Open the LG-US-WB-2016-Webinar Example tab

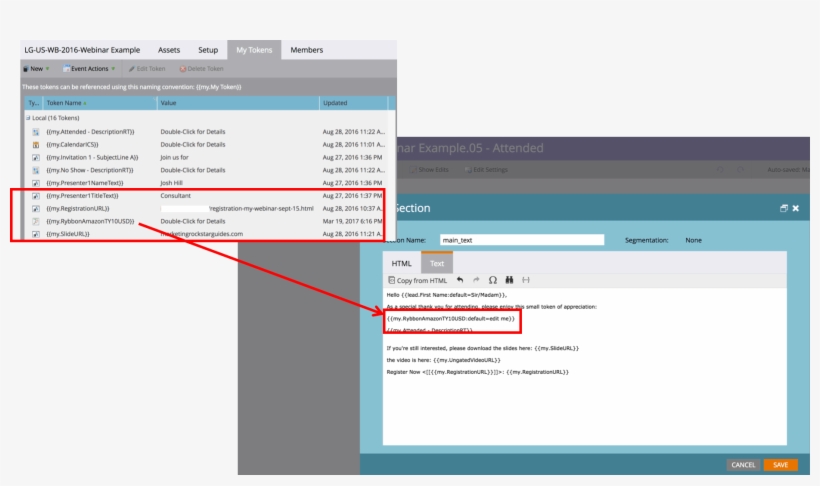[82, 50]
